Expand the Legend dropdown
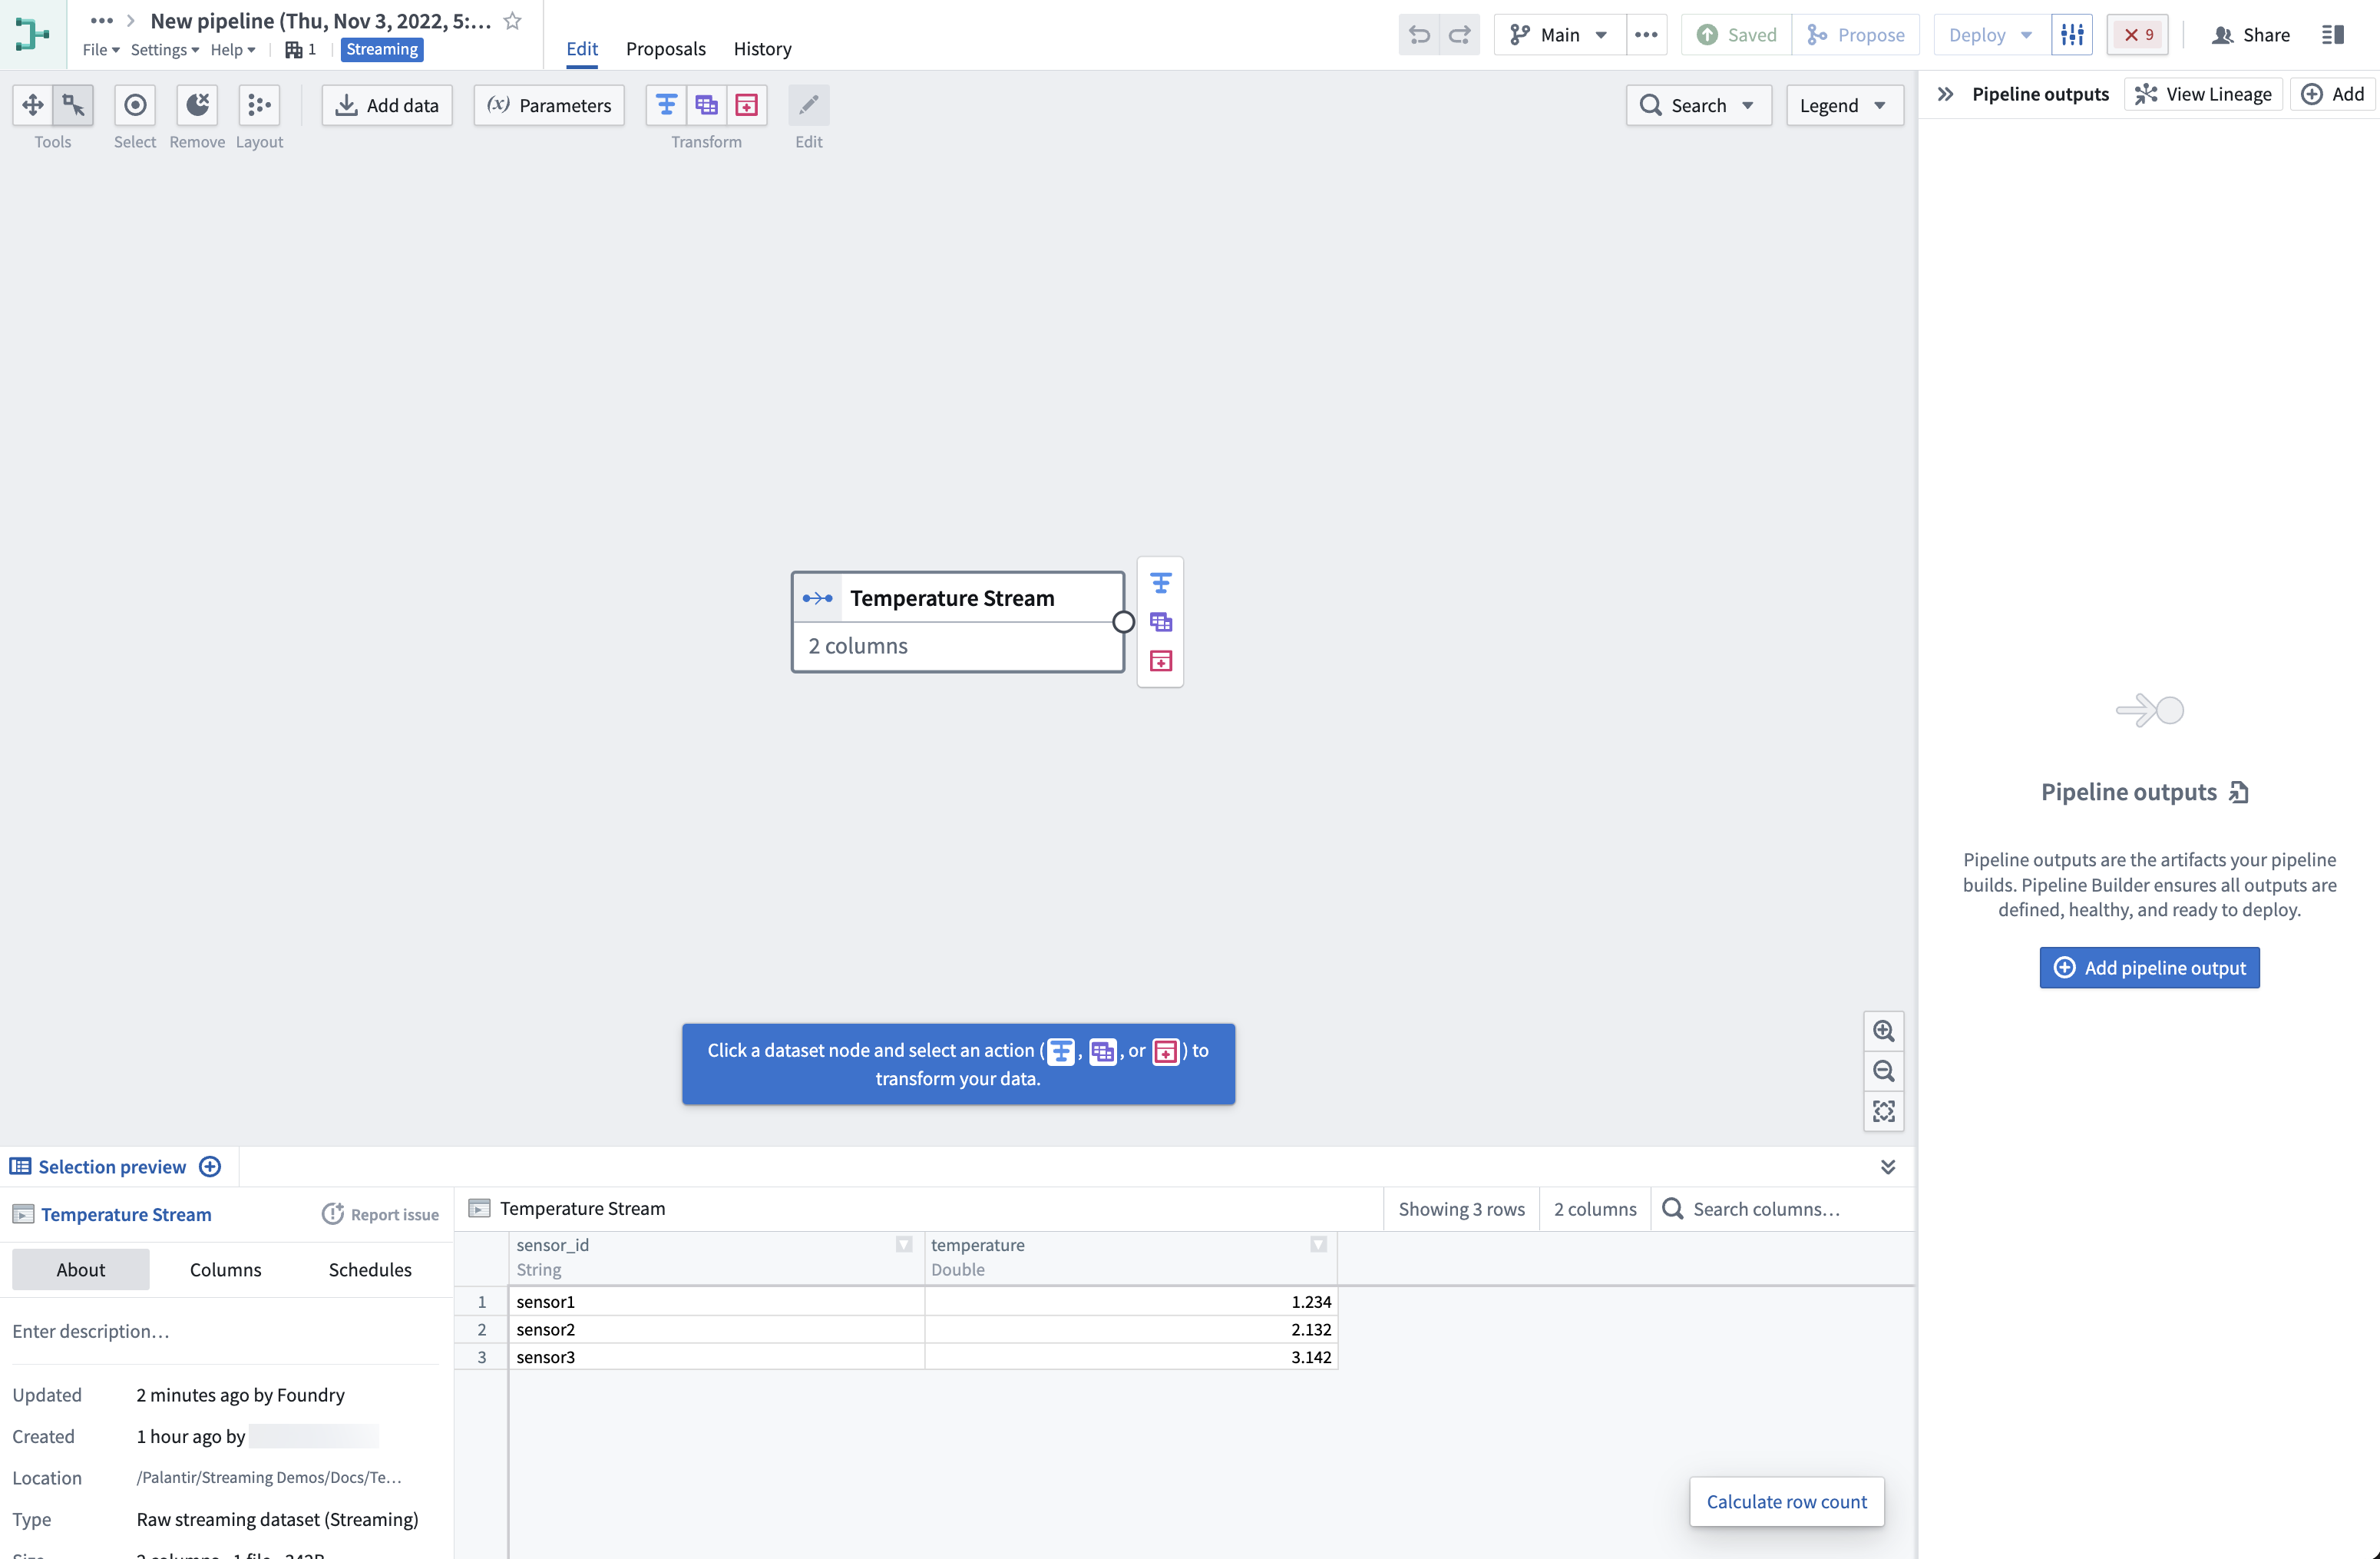 tap(1843, 105)
